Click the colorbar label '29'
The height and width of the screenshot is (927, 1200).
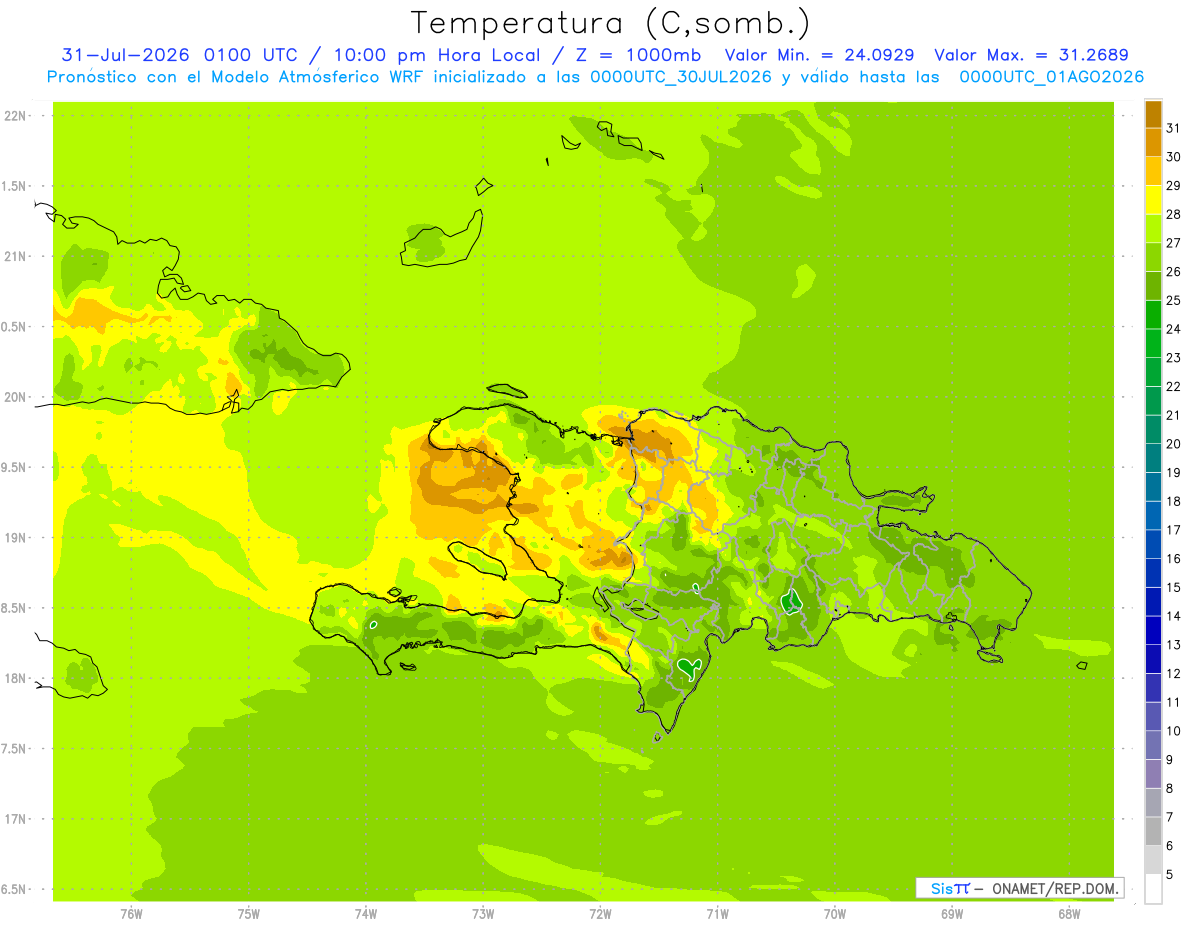pyautogui.click(x=1173, y=185)
